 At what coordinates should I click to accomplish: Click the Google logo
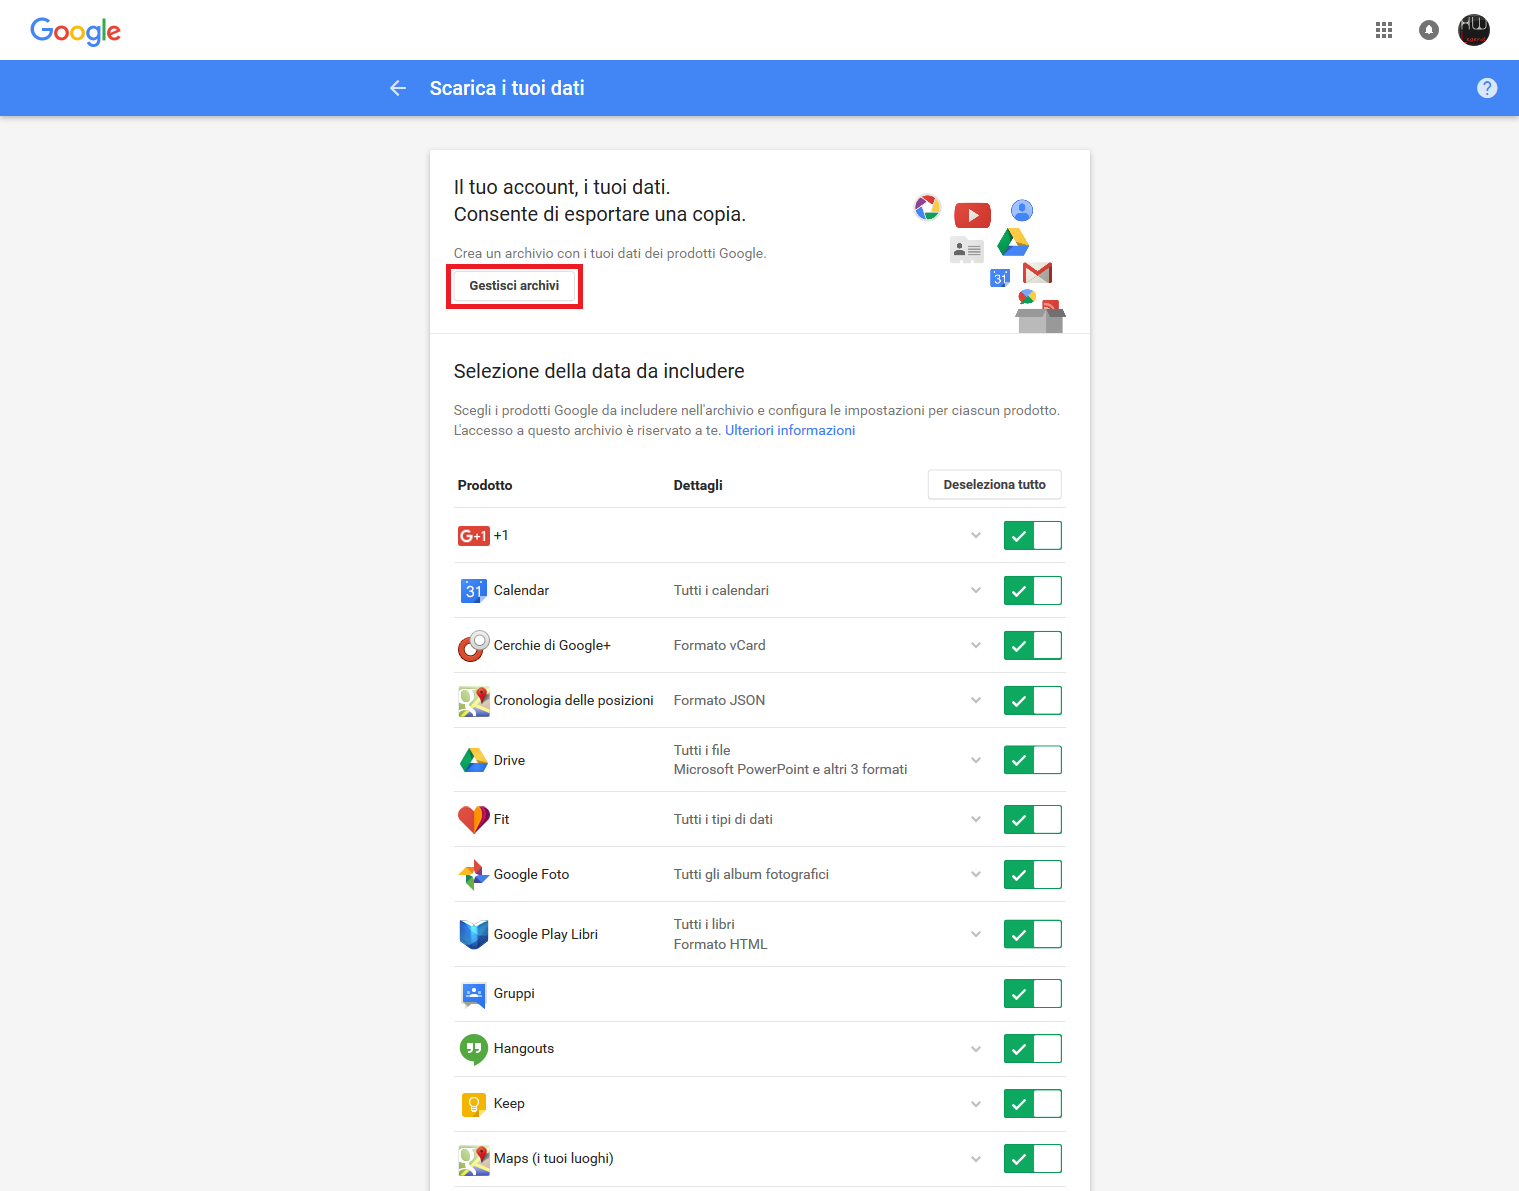point(75,31)
